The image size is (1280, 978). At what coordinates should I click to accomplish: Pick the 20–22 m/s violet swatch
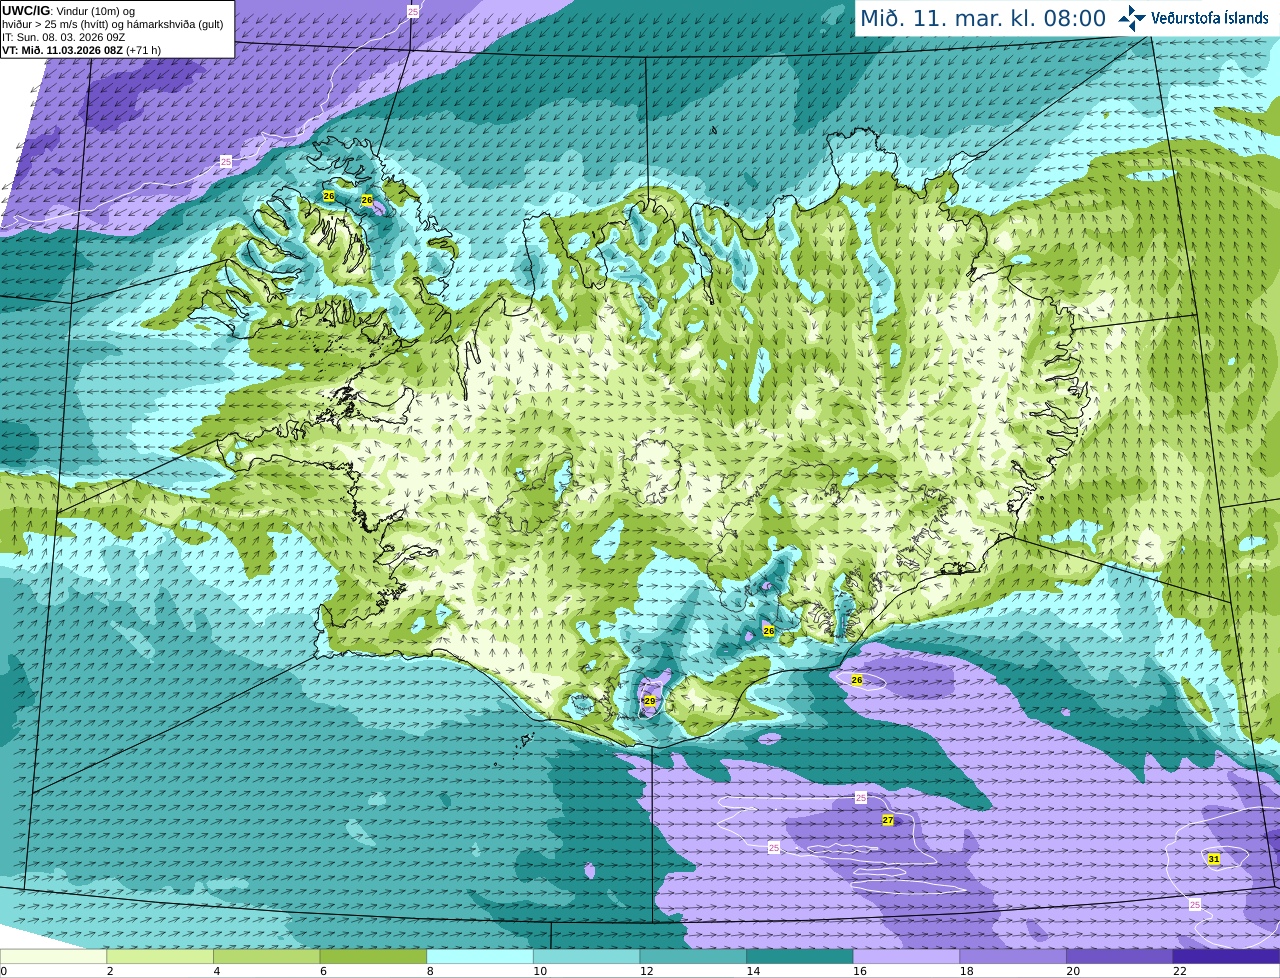tap(1120, 956)
